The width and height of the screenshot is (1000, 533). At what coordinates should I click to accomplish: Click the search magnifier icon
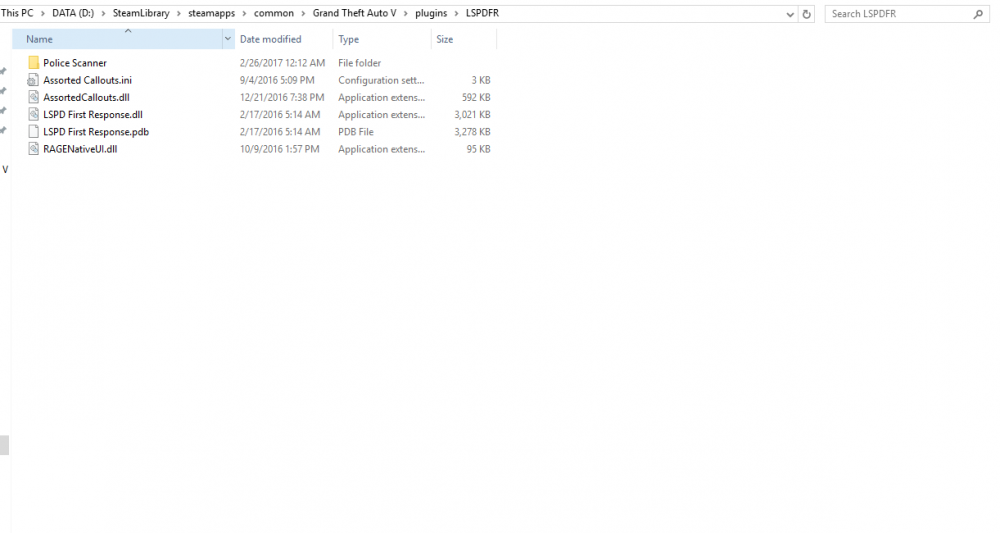tap(978, 13)
